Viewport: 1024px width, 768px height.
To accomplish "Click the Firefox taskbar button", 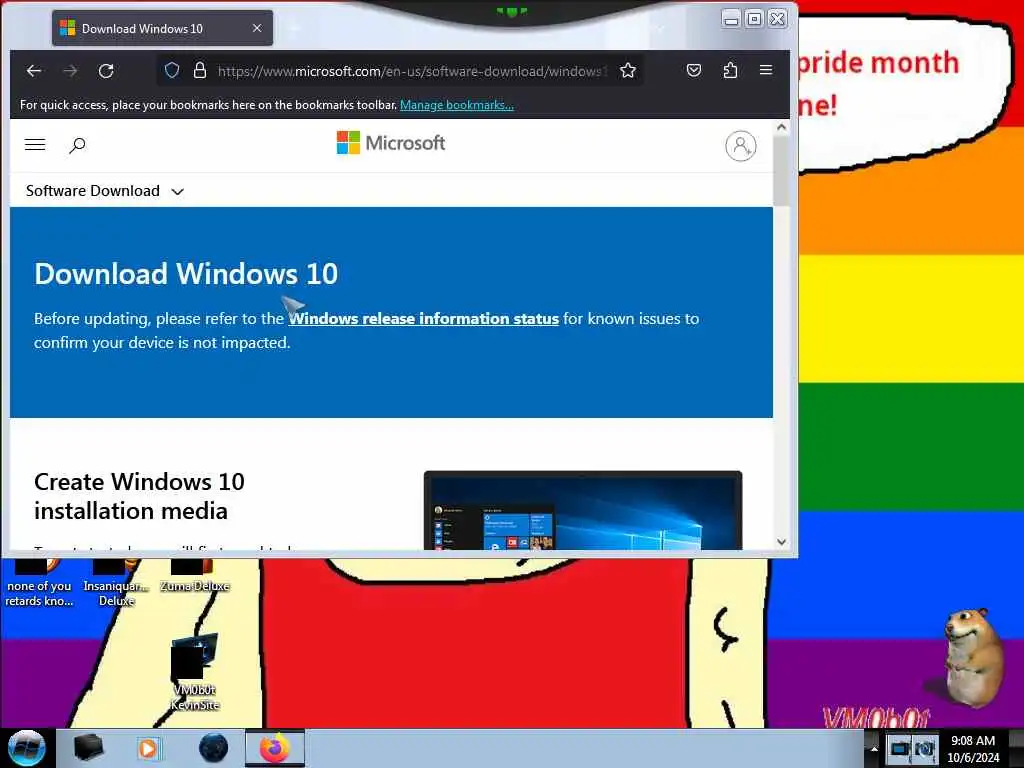I will pyautogui.click(x=275, y=748).
